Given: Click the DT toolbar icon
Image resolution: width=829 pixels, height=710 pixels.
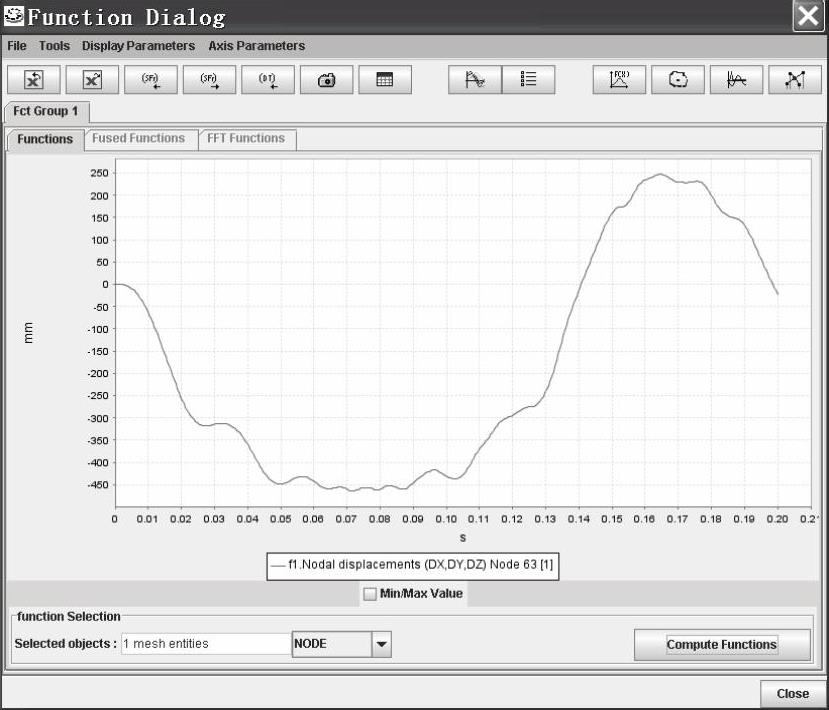Looking at the screenshot, I should [267, 81].
